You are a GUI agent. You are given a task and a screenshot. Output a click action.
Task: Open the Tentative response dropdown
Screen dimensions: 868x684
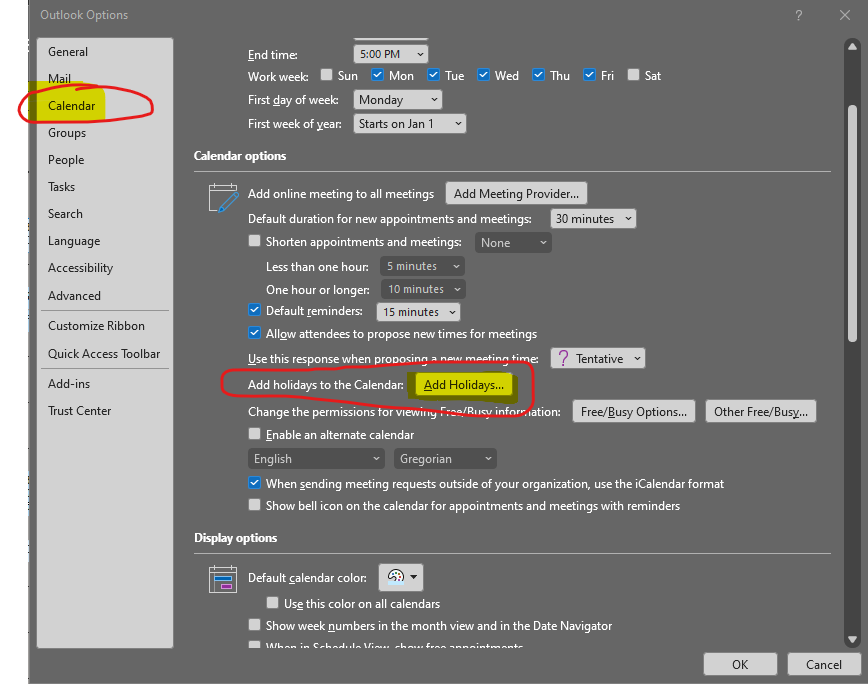[x=598, y=359]
